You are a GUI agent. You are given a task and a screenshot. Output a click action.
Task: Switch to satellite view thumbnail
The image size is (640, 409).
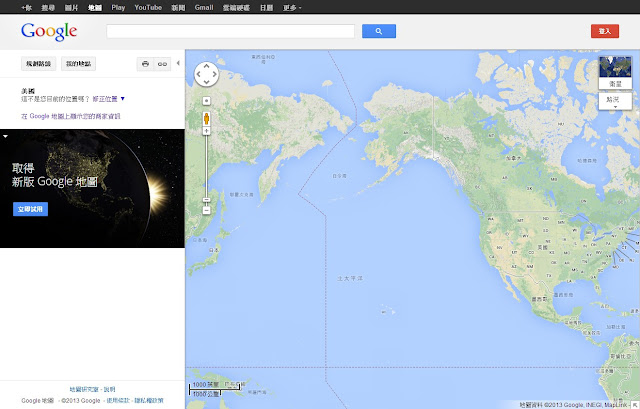pyautogui.click(x=615, y=73)
